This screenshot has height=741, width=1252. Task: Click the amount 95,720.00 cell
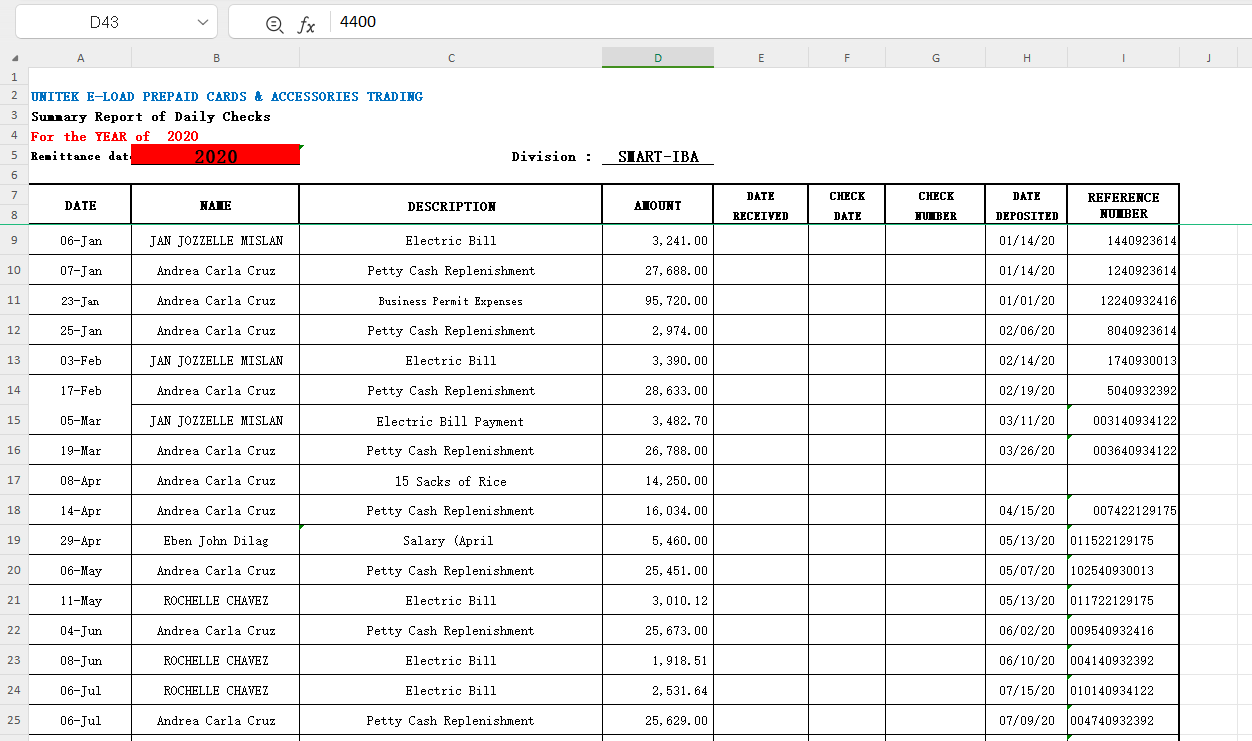pyautogui.click(x=657, y=301)
